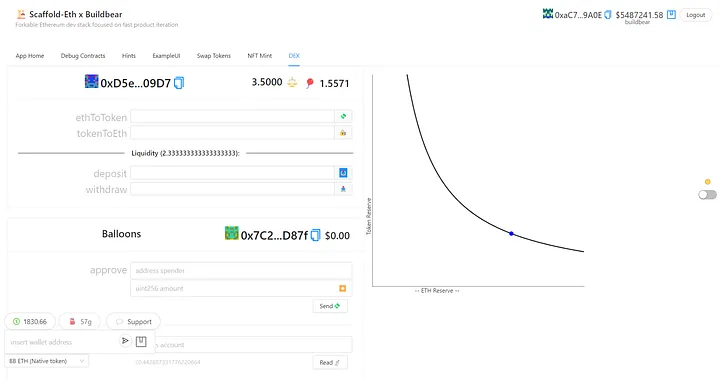Screen dimensions: 720x380
Task: Open the NFT Mint tab
Action: pos(259,56)
